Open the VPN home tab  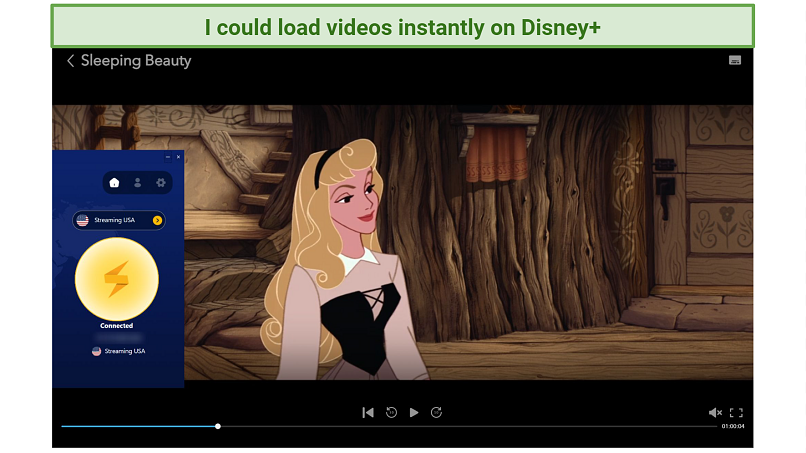114,183
